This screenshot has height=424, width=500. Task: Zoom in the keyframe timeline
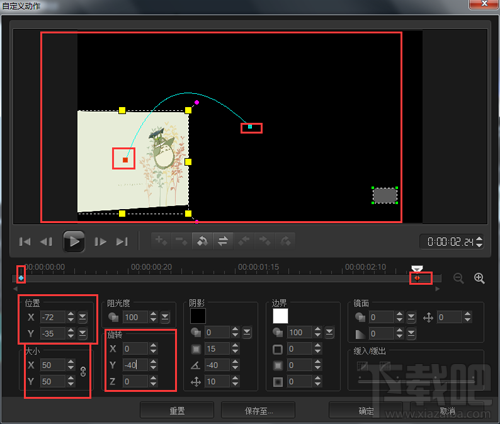[479, 278]
